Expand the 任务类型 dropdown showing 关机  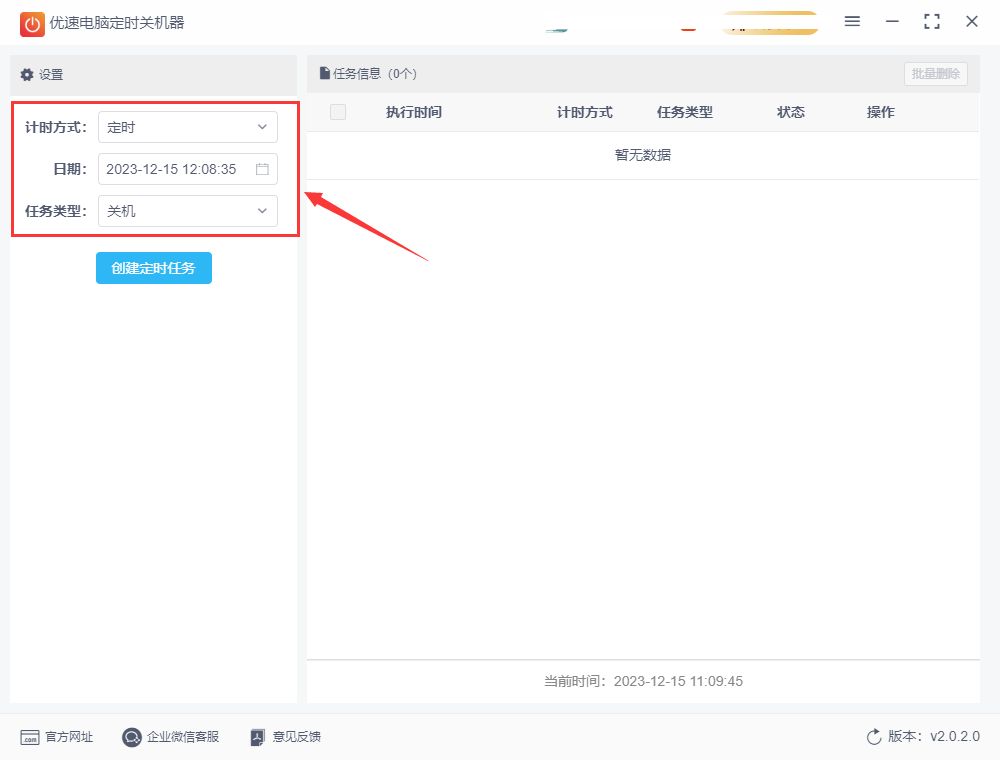[188, 211]
